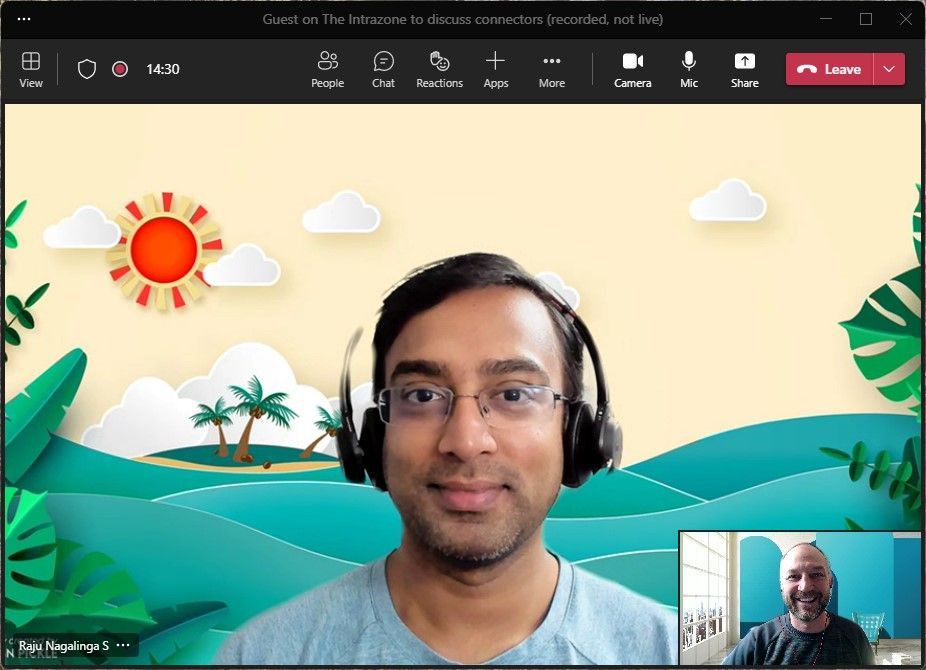The image size is (926, 670).
Task: Open the meeting Chat
Action: 383,70
